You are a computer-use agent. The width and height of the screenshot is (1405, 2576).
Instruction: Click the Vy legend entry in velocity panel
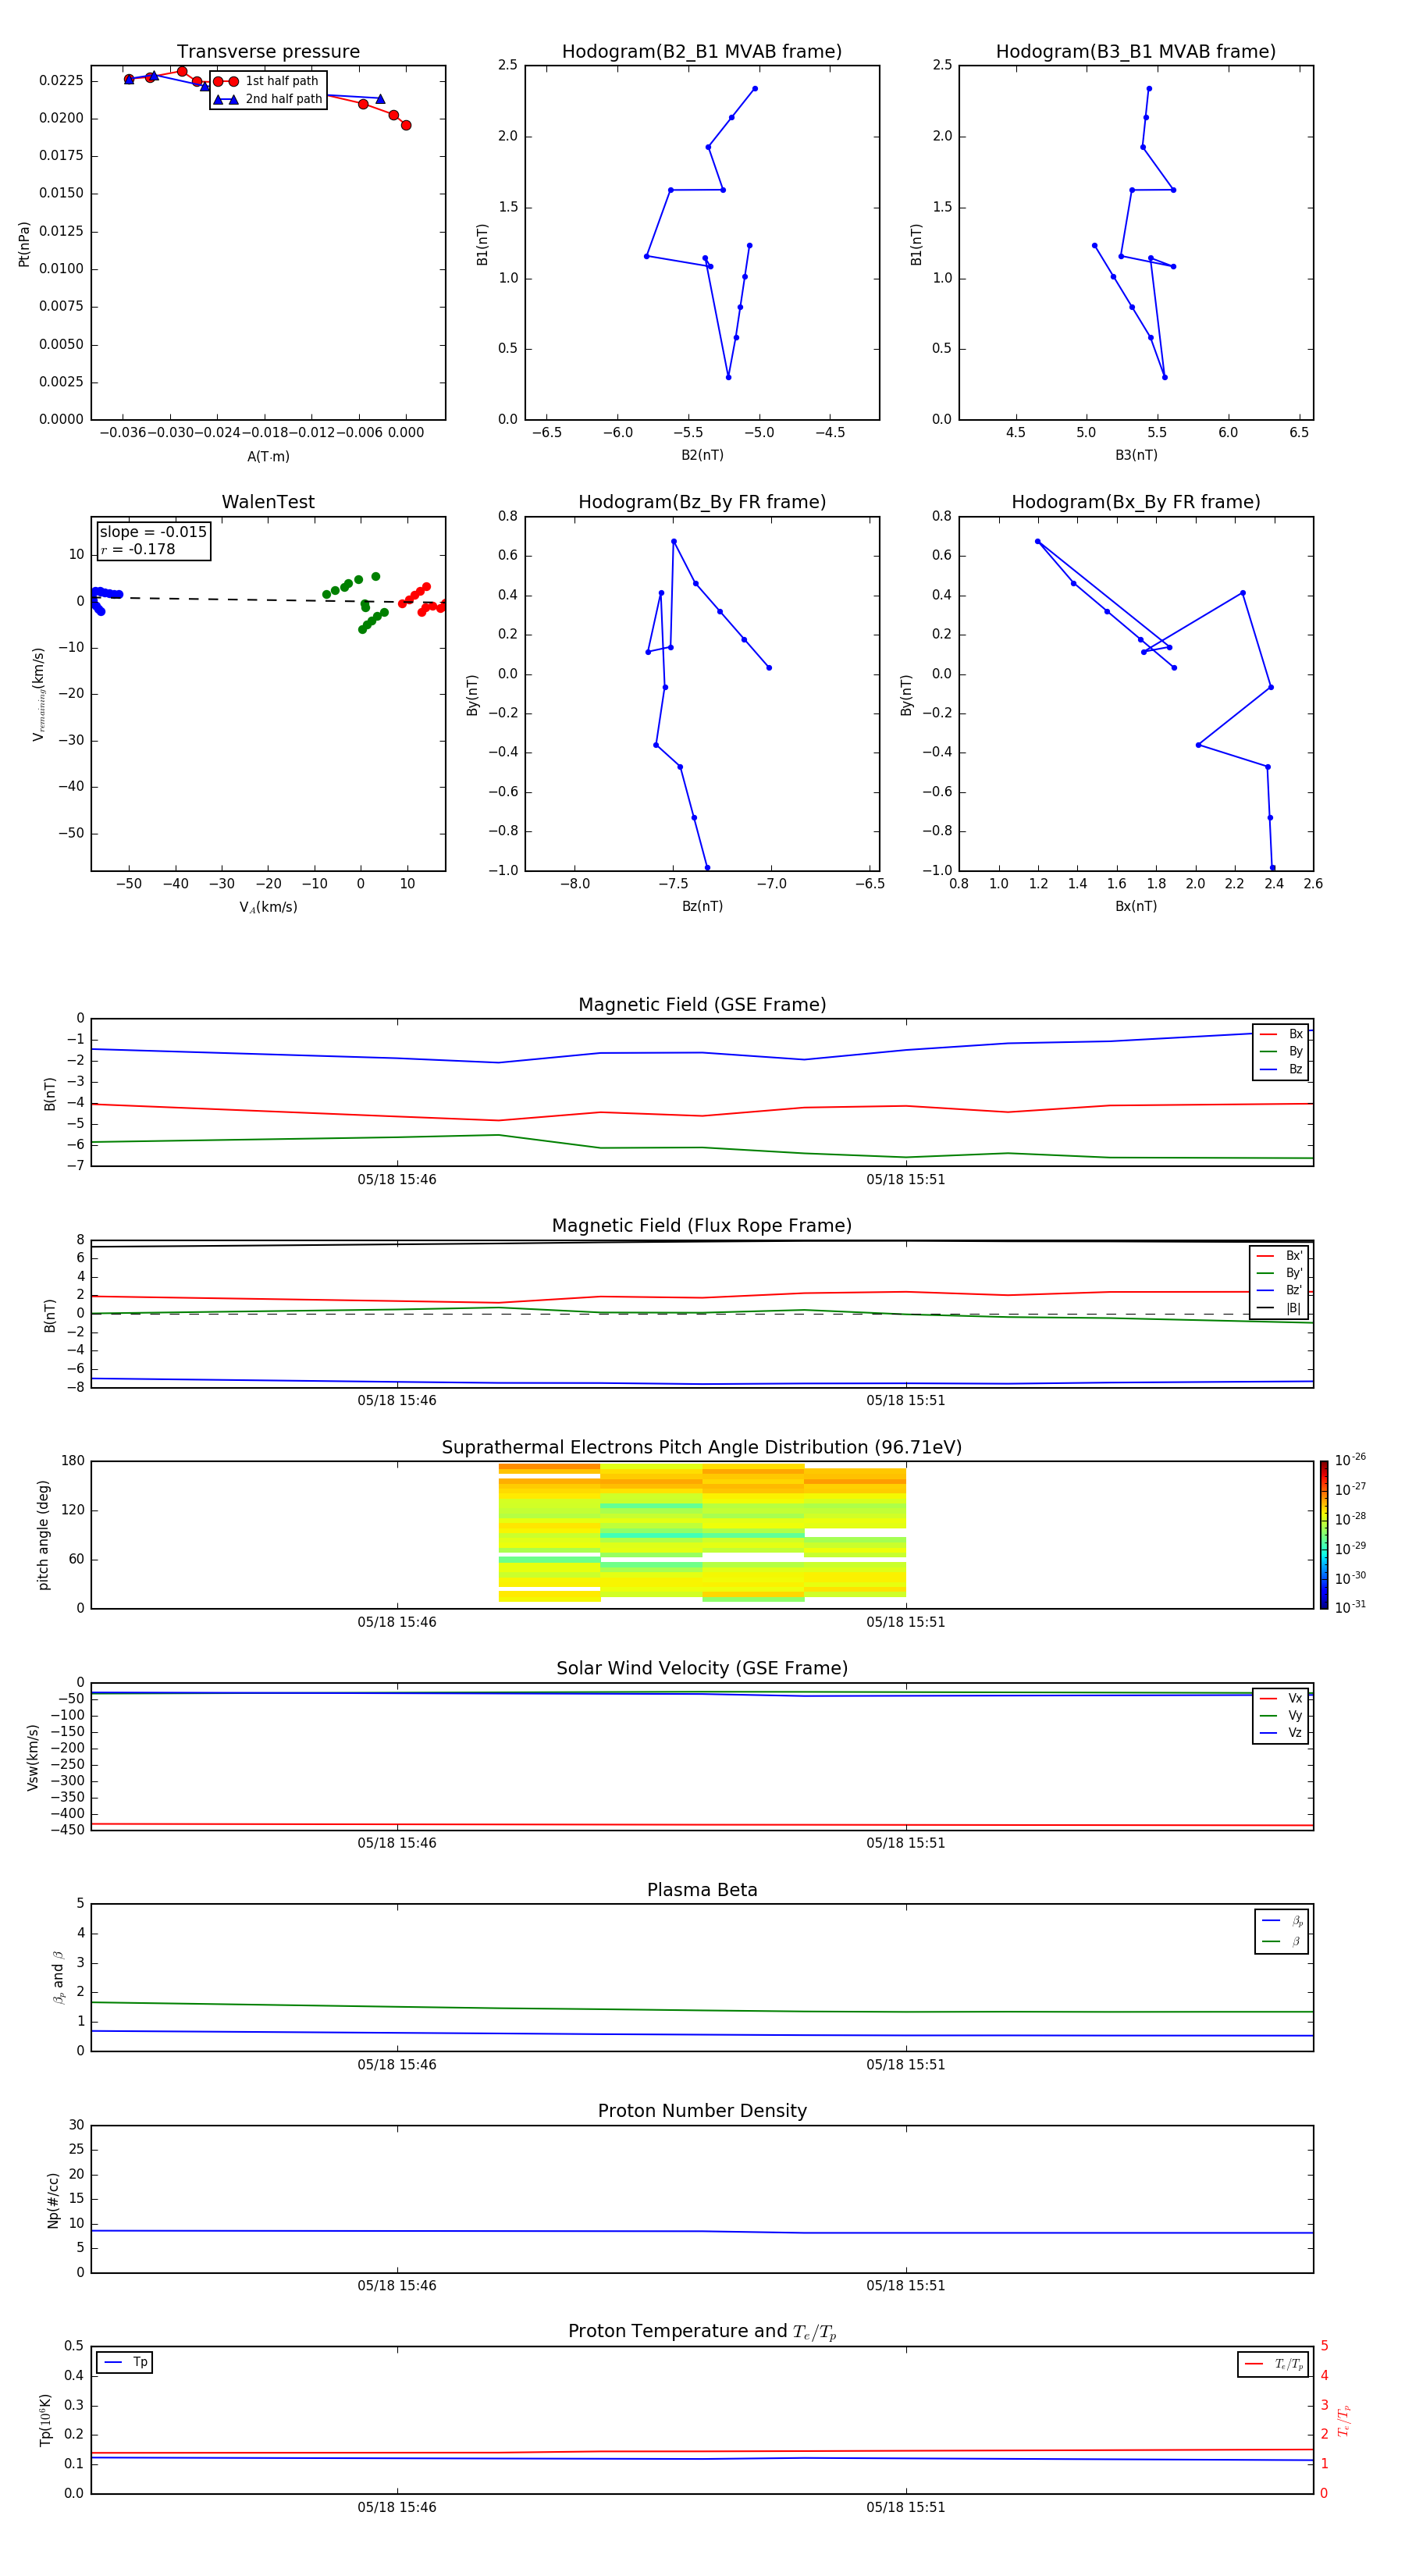[x=1281, y=1716]
